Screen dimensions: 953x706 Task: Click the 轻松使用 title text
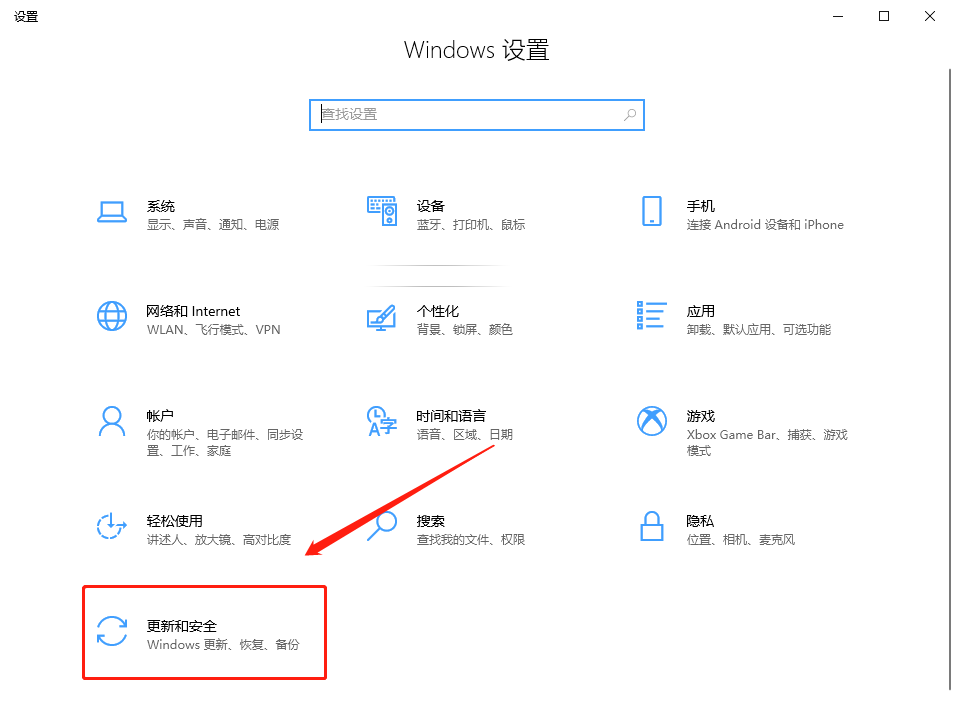(x=174, y=521)
